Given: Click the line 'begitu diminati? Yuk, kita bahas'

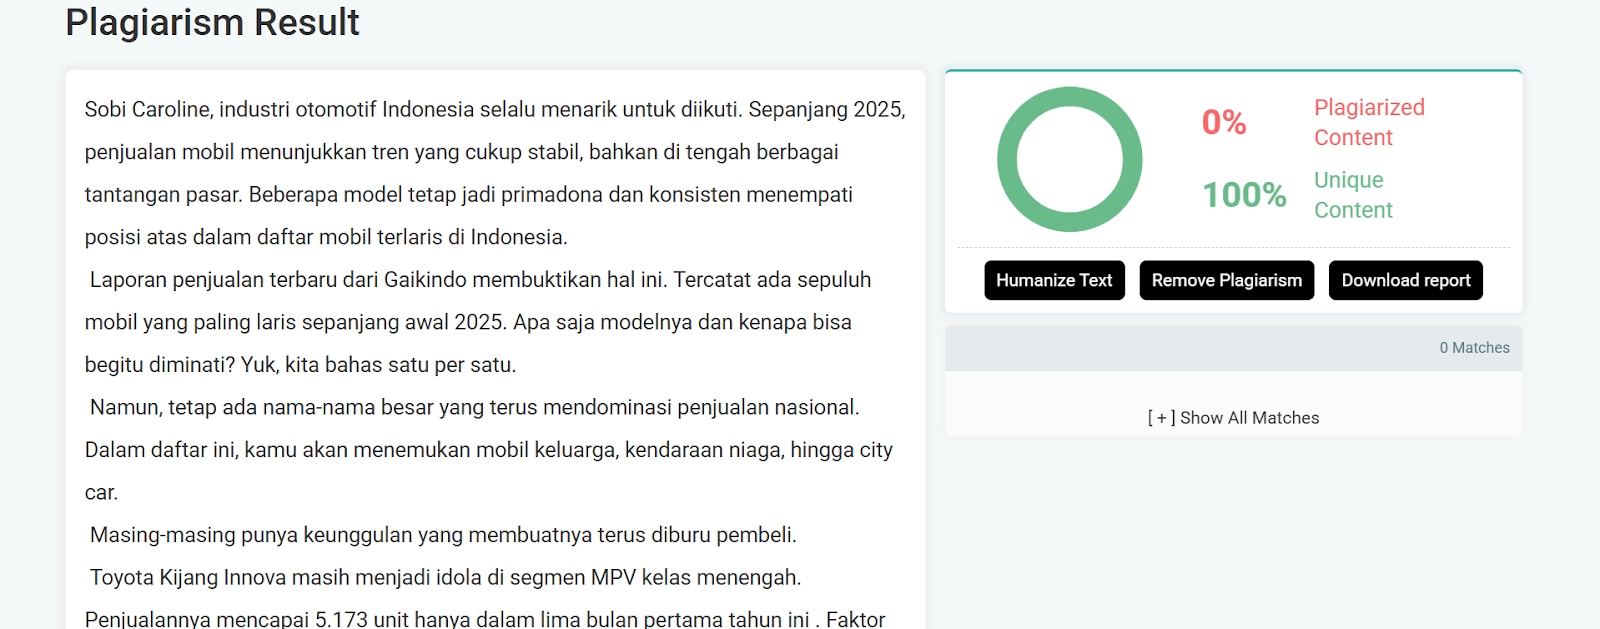Looking at the screenshot, I should tap(300, 365).
